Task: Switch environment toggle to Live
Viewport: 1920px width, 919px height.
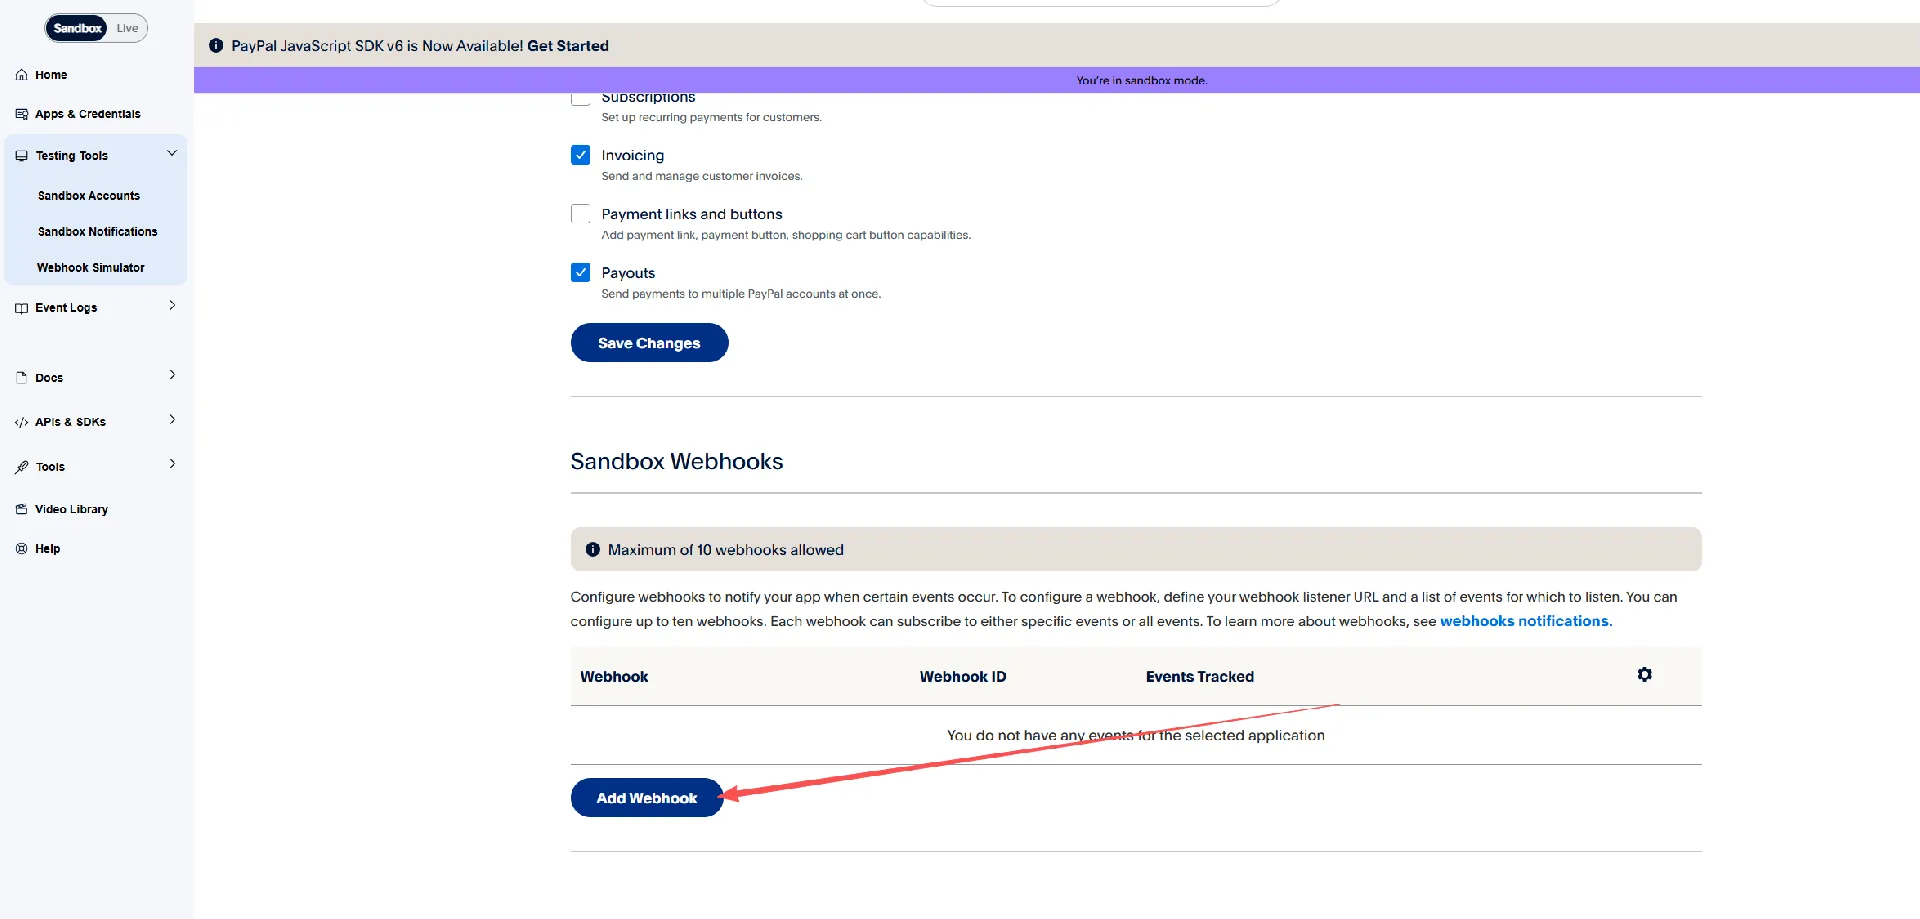Action: (128, 28)
